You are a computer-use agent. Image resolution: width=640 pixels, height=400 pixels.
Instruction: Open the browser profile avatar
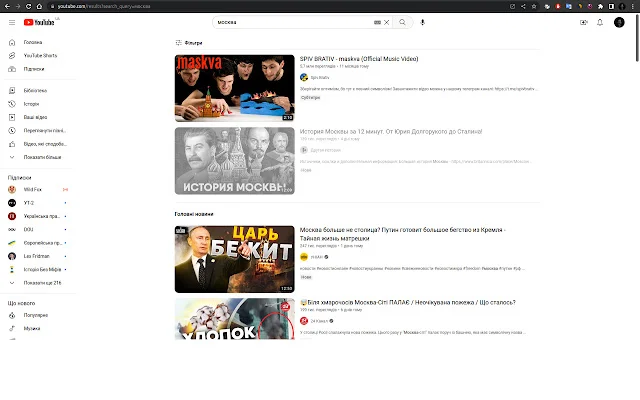[x=622, y=6]
